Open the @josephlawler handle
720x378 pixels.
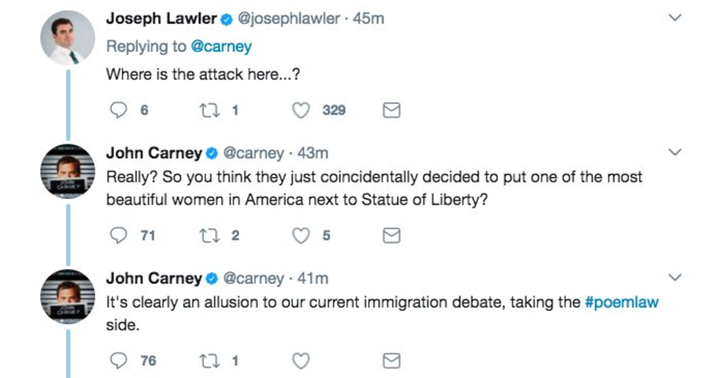tap(288, 18)
